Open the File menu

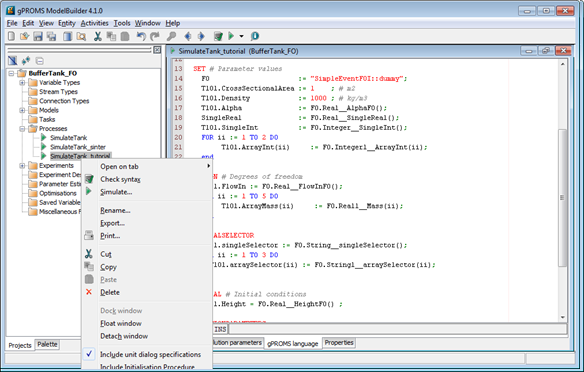tap(12, 23)
